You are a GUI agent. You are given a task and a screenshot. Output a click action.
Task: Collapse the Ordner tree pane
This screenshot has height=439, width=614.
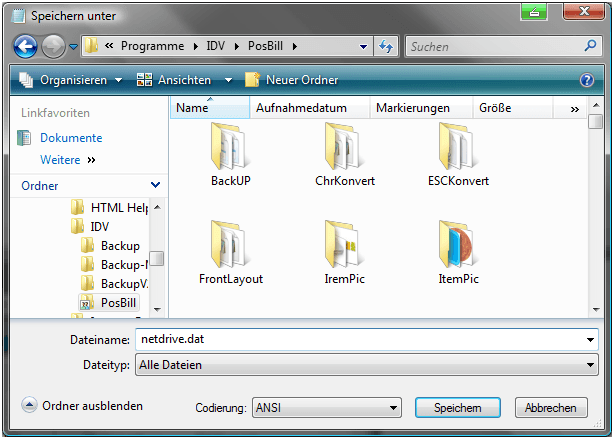click(x=155, y=185)
